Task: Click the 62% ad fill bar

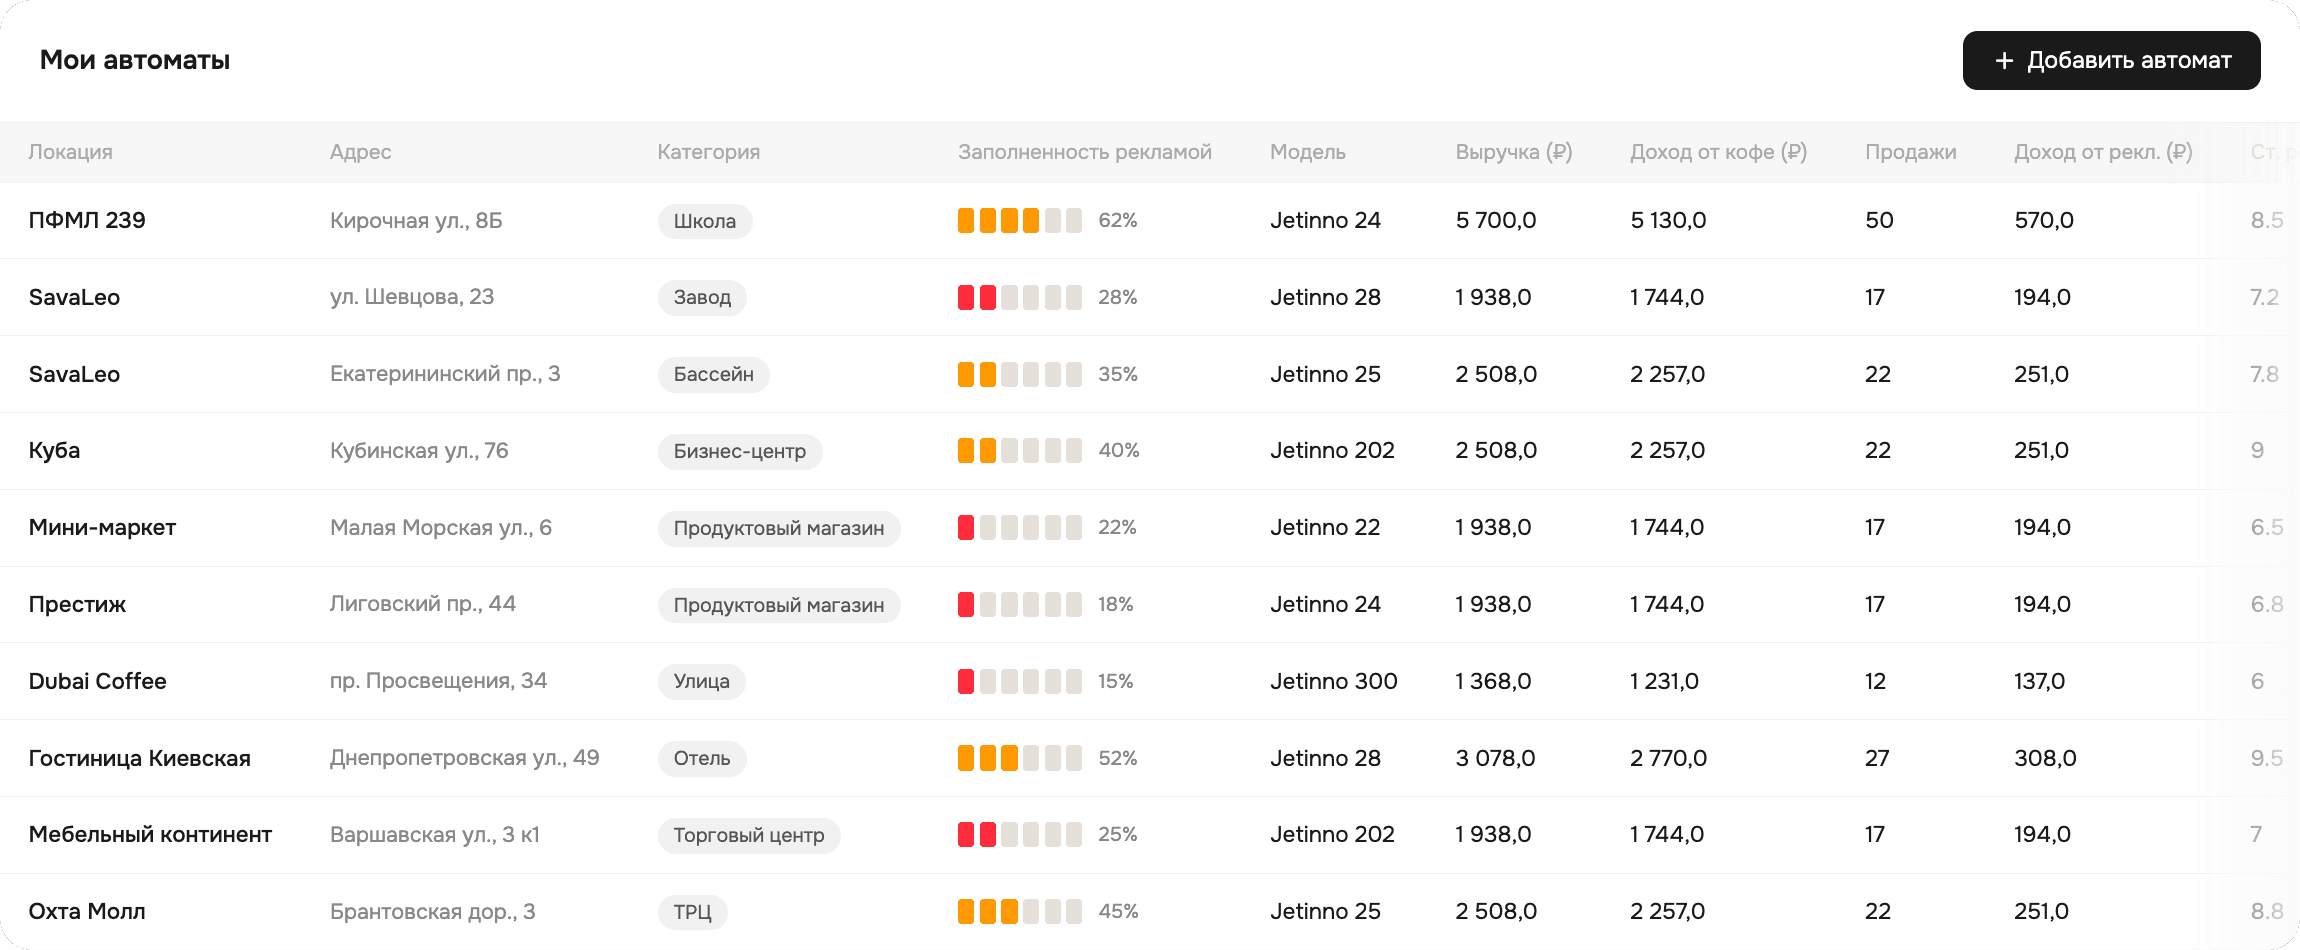Action: click(1019, 220)
